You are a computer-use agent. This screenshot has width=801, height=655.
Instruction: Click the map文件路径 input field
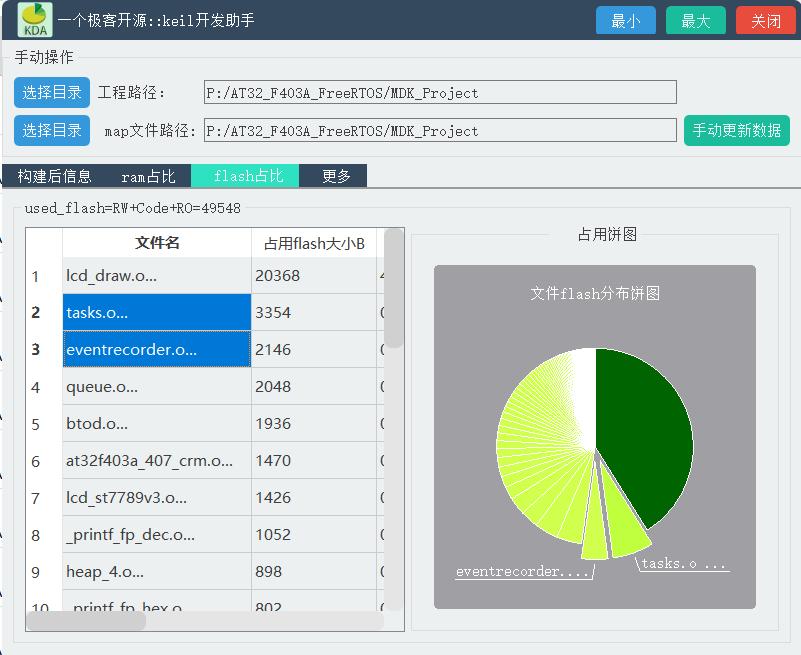[440, 130]
